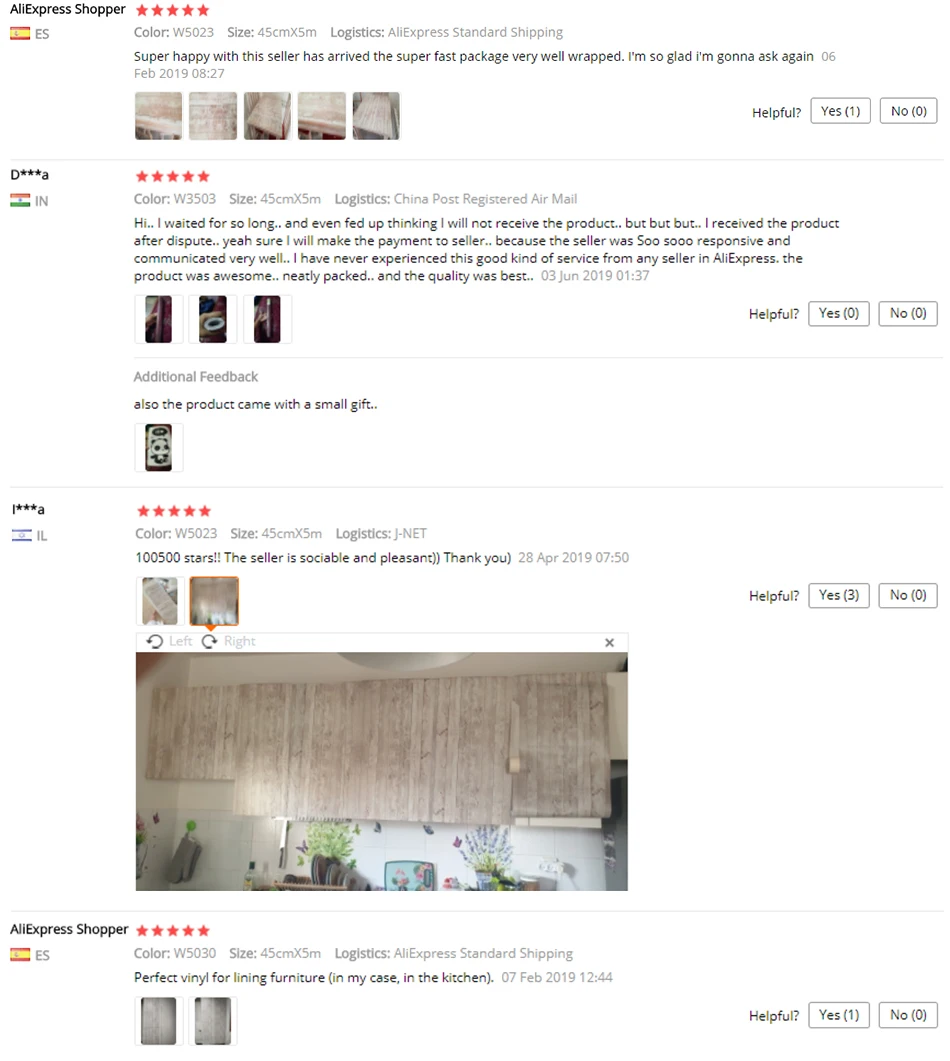Click Yes (0) on D***a's review

click(838, 313)
